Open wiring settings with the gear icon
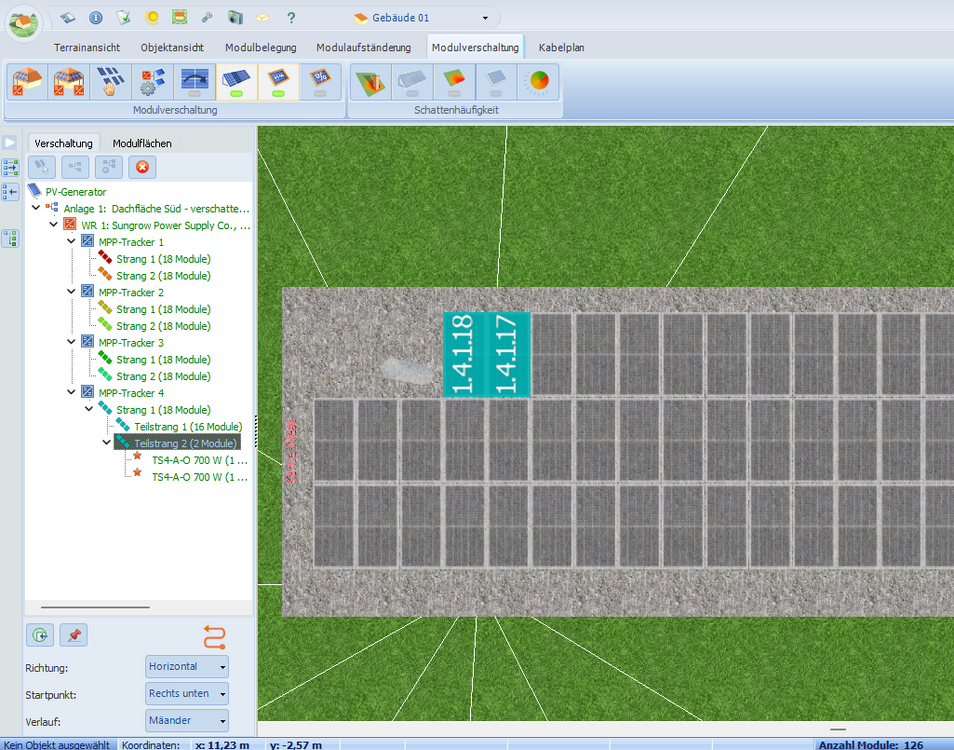The width and height of the screenshot is (954, 750). click(152, 82)
